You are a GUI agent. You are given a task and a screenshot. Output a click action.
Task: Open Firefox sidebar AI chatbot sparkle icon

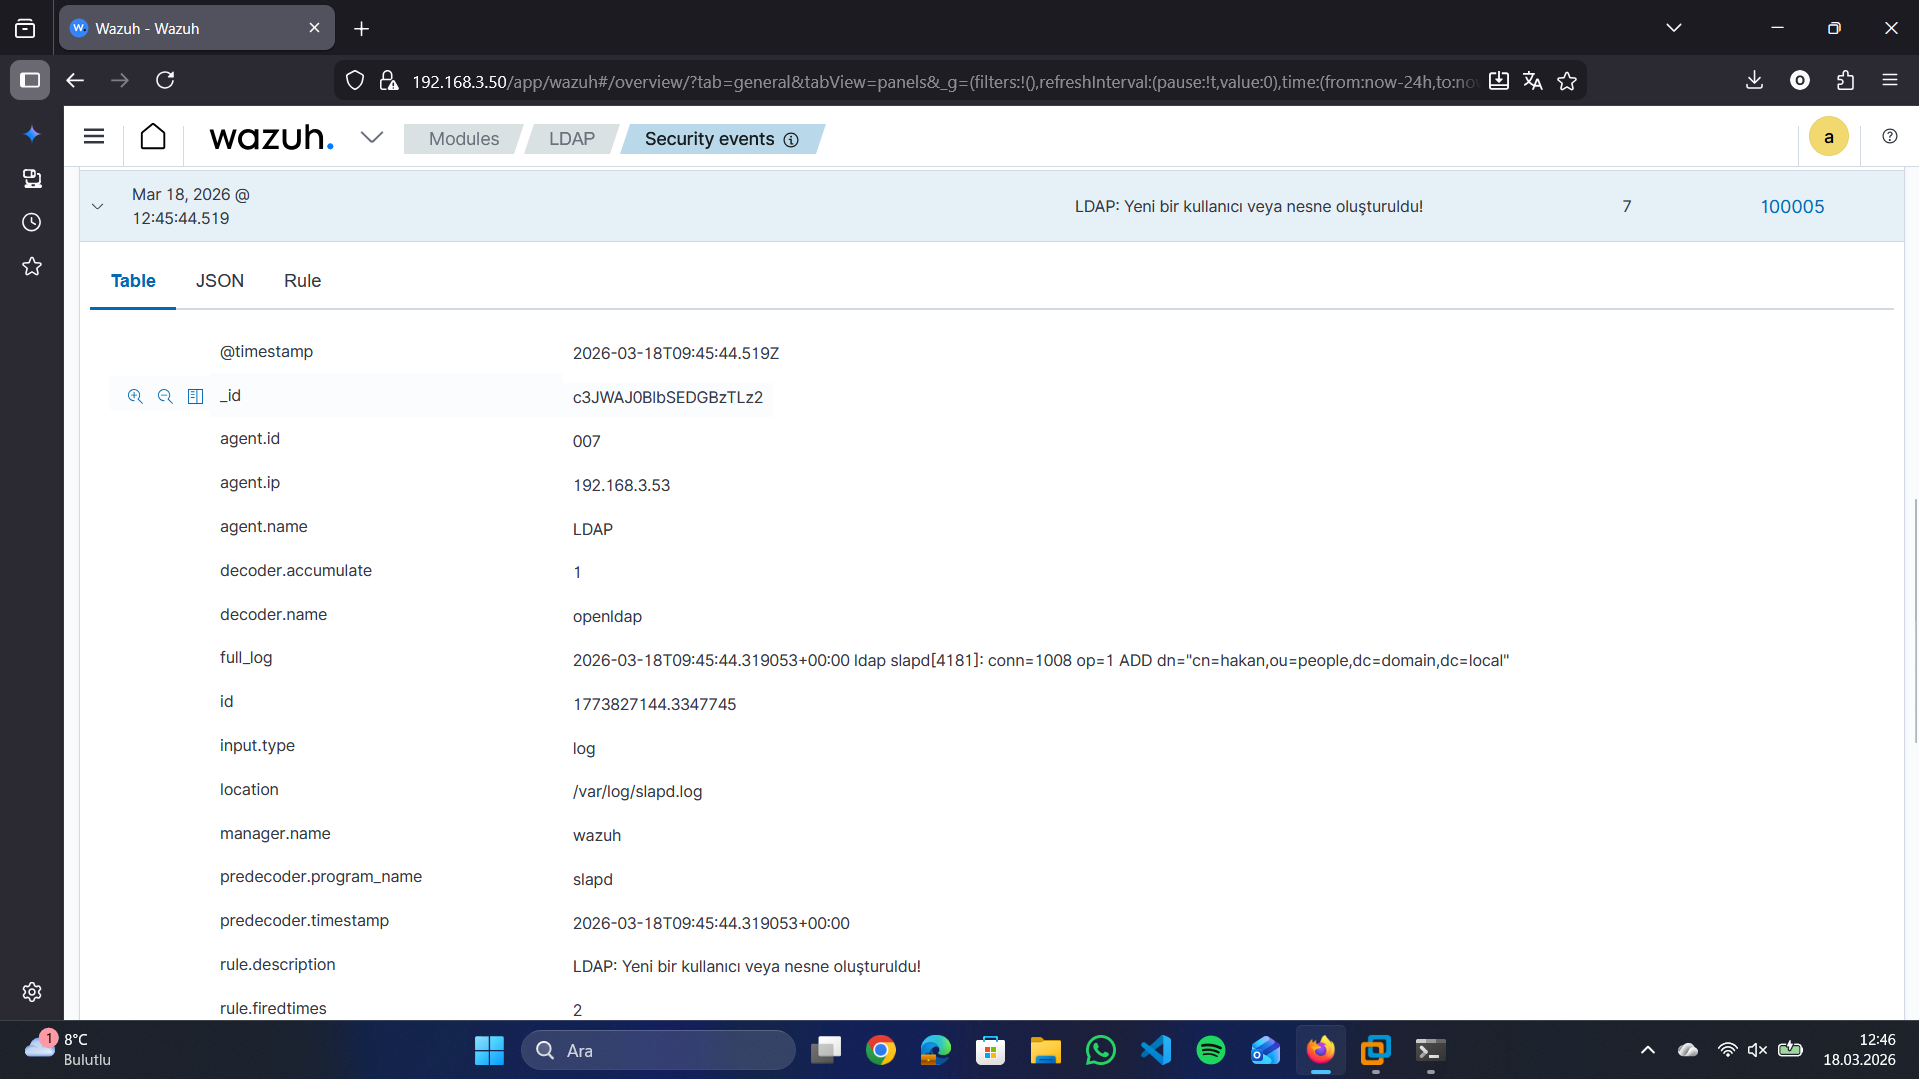[32, 134]
